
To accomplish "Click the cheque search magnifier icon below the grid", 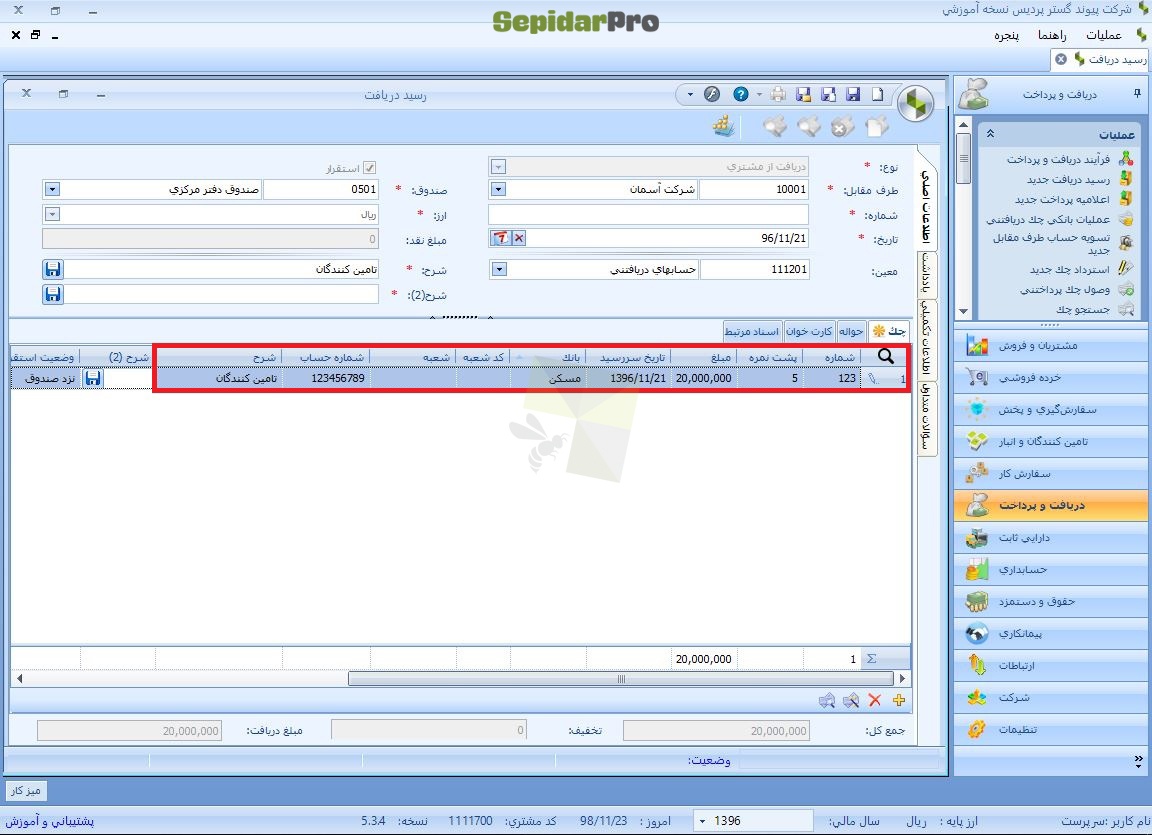I will pyautogui.click(x=827, y=701).
